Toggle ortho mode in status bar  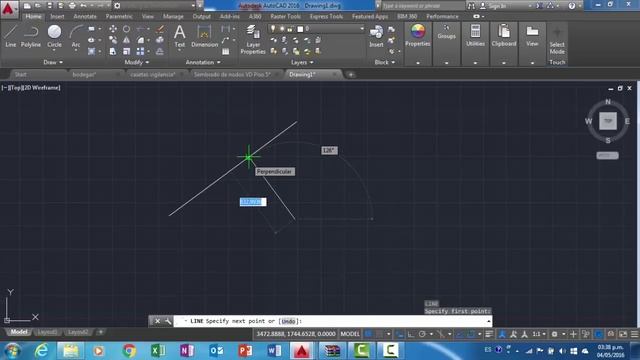(x=411, y=334)
